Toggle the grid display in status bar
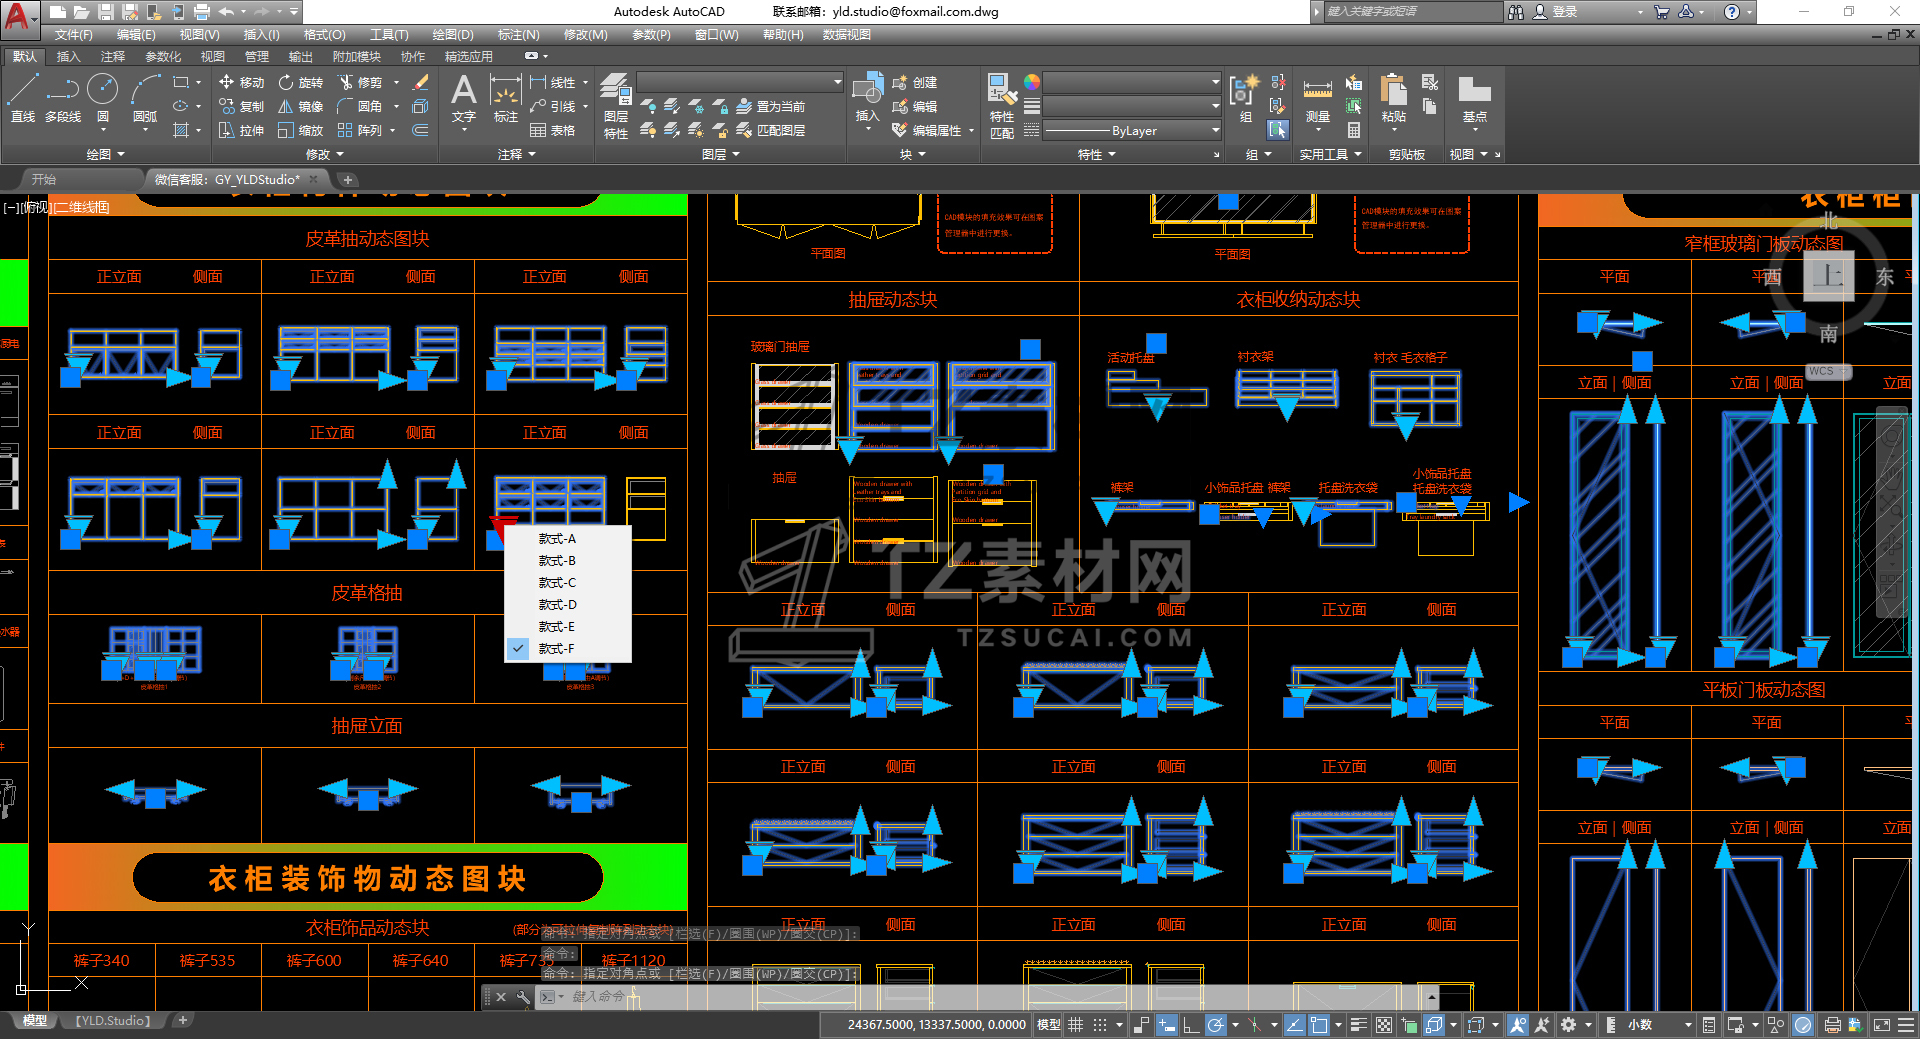This screenshot has width=1920, height=1039. (x=1076, y=1025)
